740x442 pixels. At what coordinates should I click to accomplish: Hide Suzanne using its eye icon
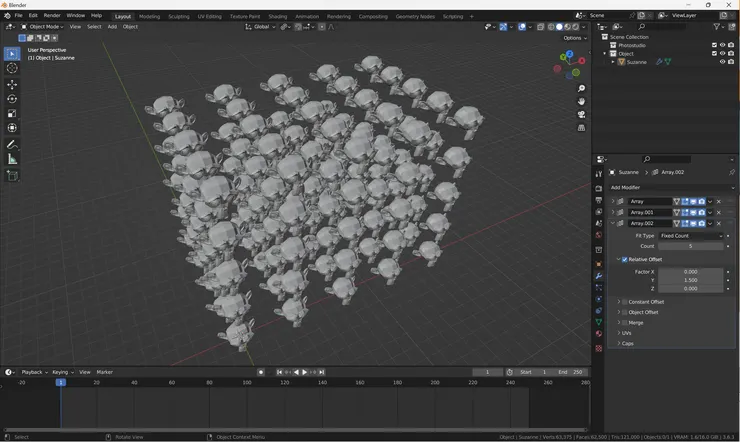point(723,62)
